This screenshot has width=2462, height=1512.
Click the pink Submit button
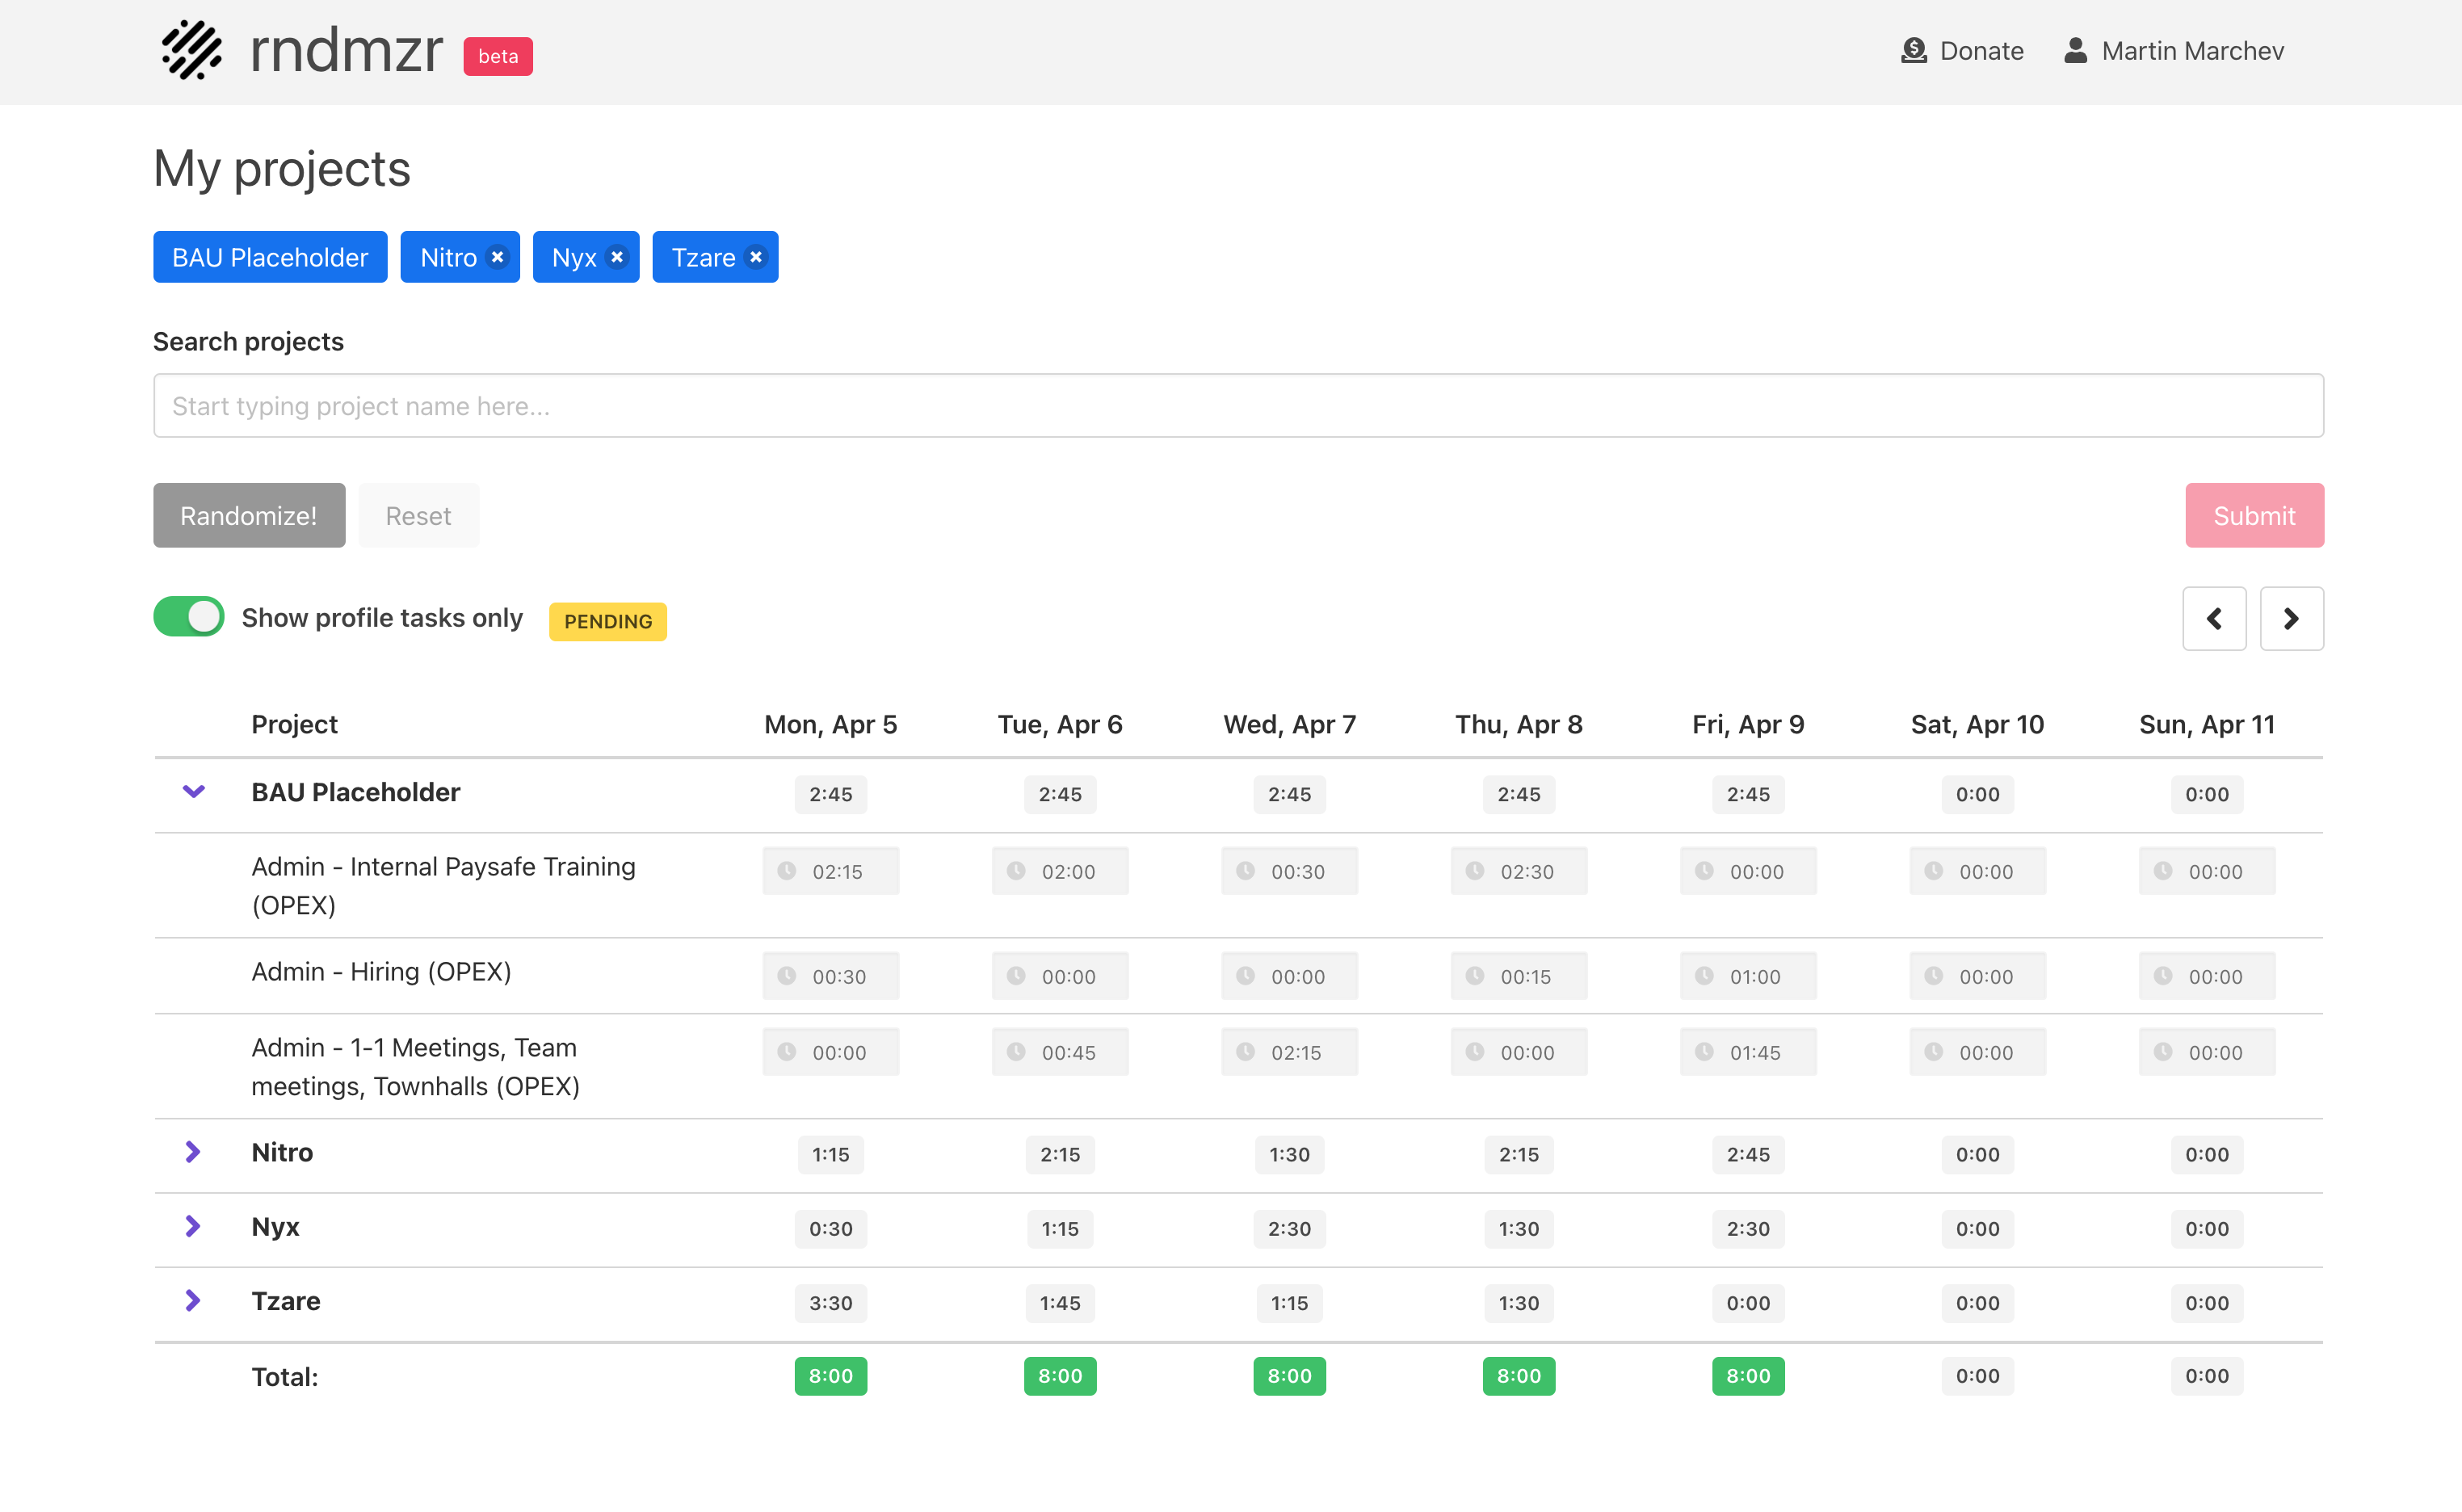[2253, 516]
